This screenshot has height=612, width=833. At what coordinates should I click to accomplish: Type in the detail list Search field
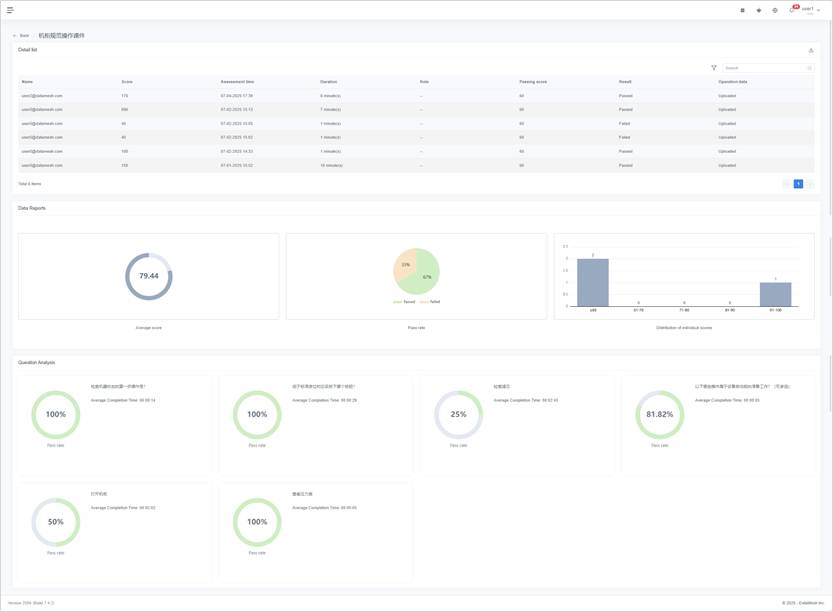click(764, 68)
